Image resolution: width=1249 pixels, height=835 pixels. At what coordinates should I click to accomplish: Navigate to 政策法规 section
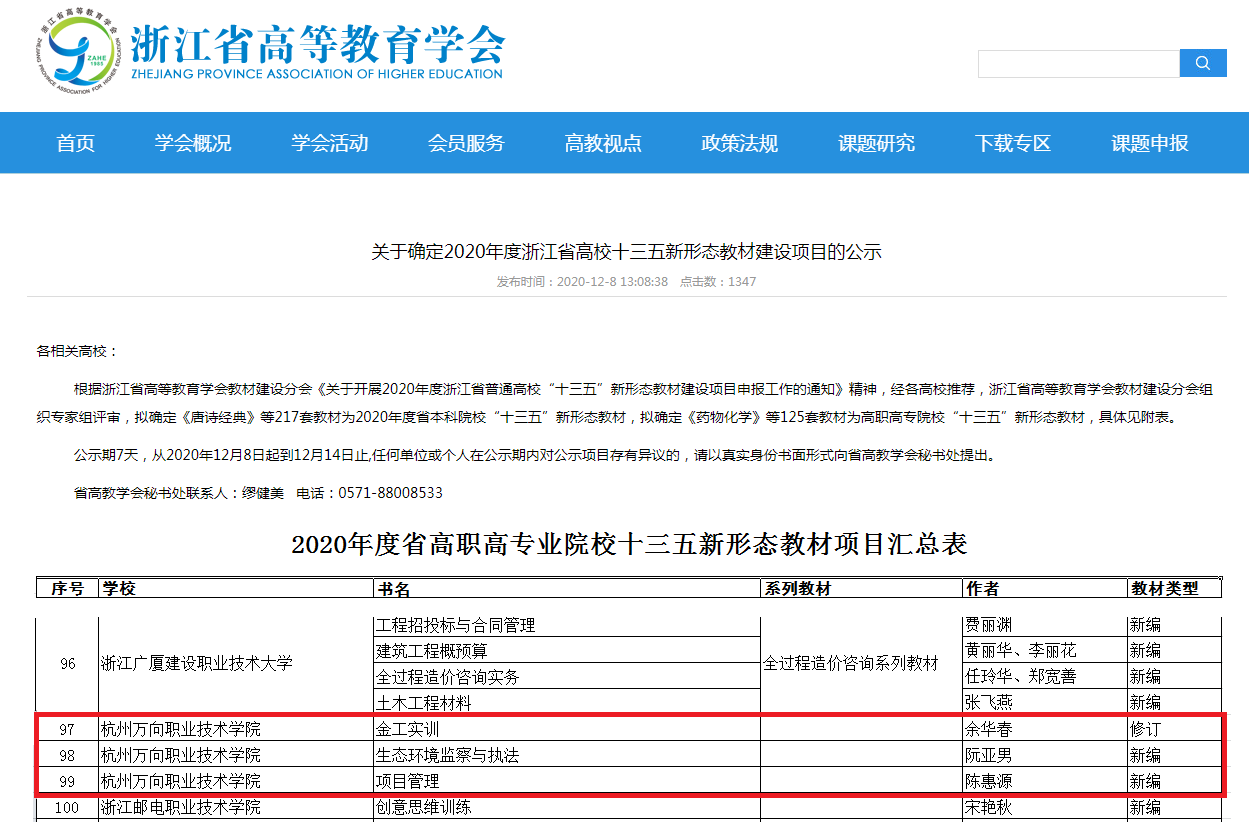tap(740, 143)
